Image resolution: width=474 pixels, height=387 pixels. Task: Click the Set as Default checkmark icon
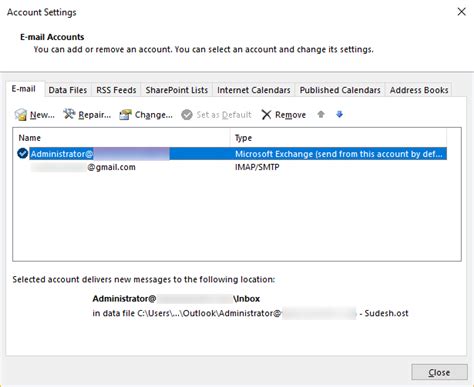tap(187, 115)
